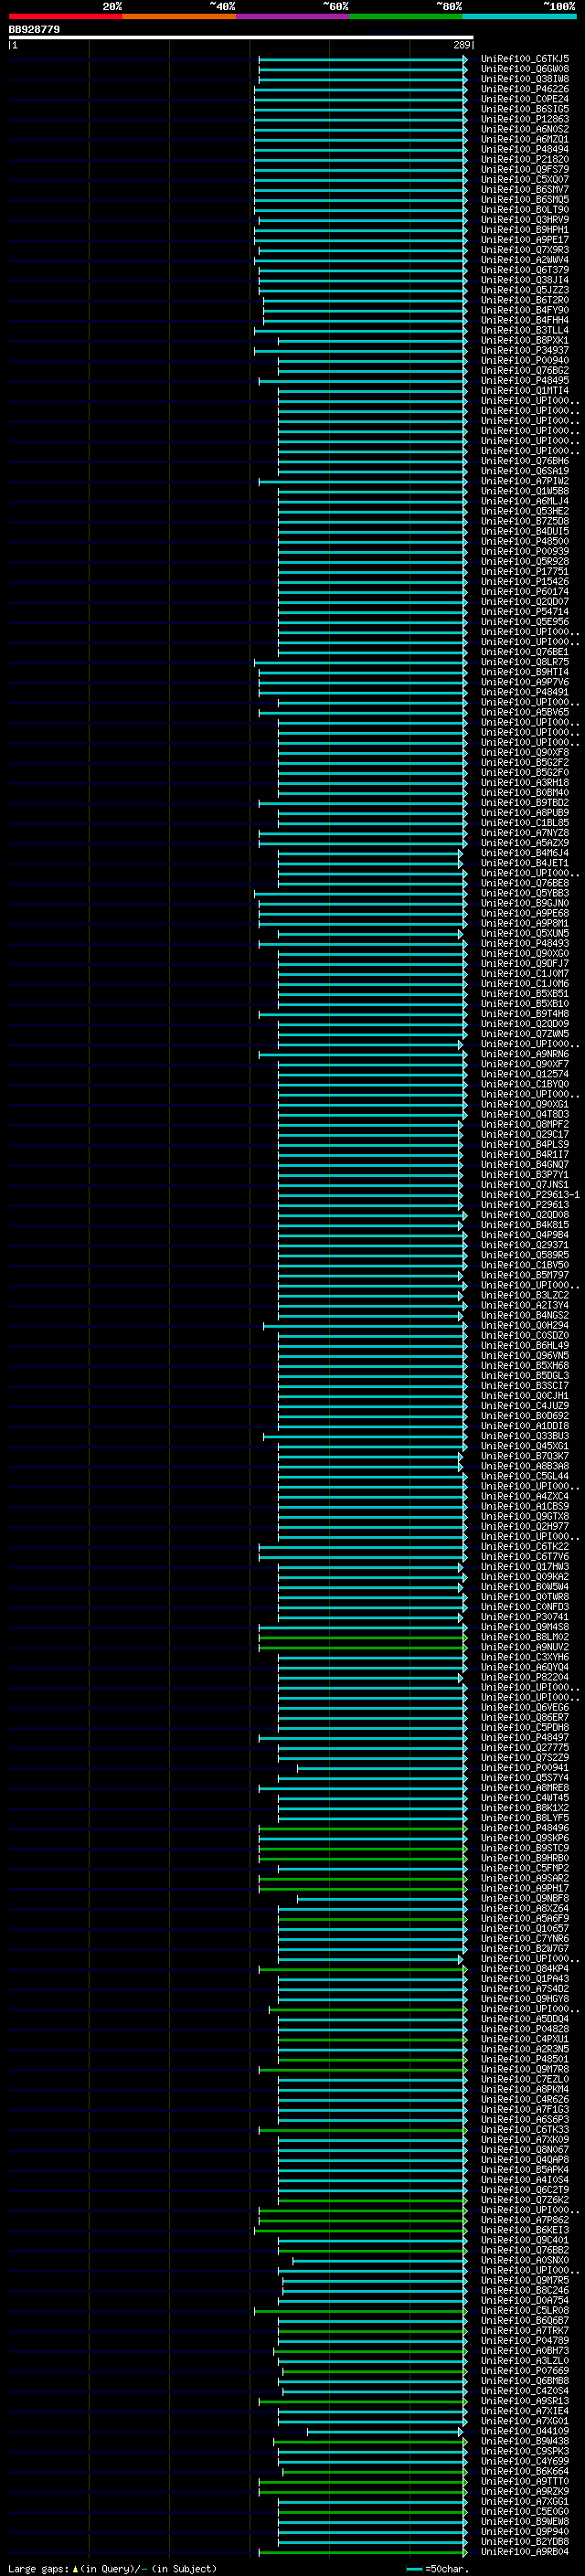585x2576 pixels.
Task: Click the label UniRef100_P29613-1
Action: 530,1195
